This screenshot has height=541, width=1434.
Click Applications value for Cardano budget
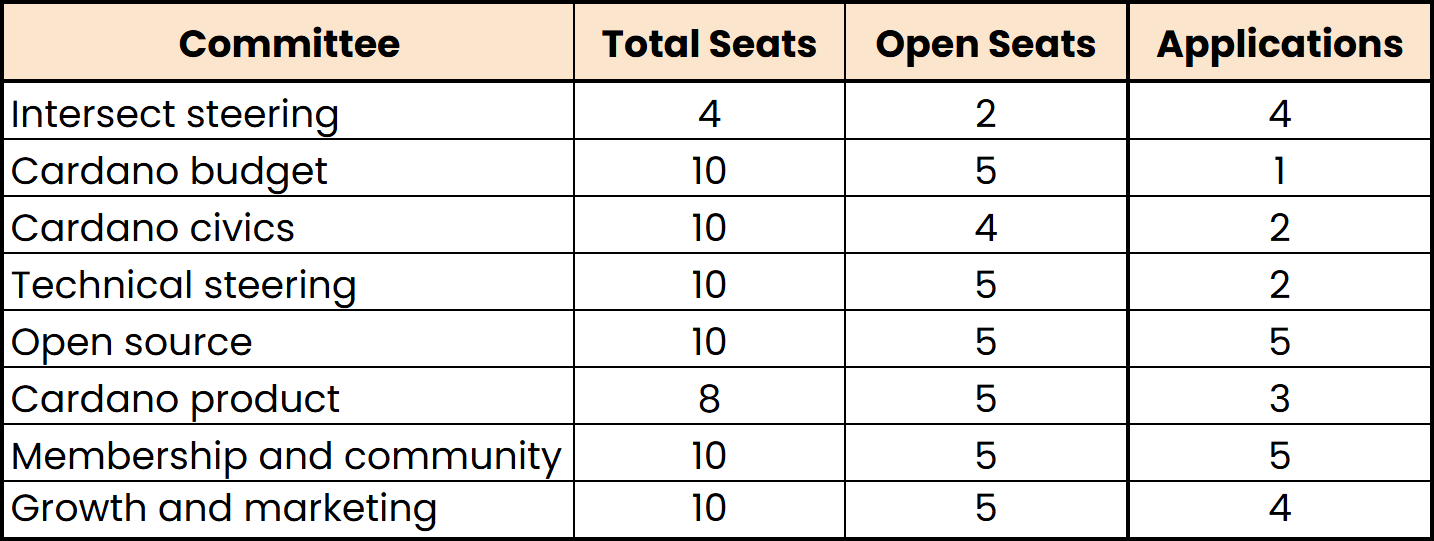1280,171
